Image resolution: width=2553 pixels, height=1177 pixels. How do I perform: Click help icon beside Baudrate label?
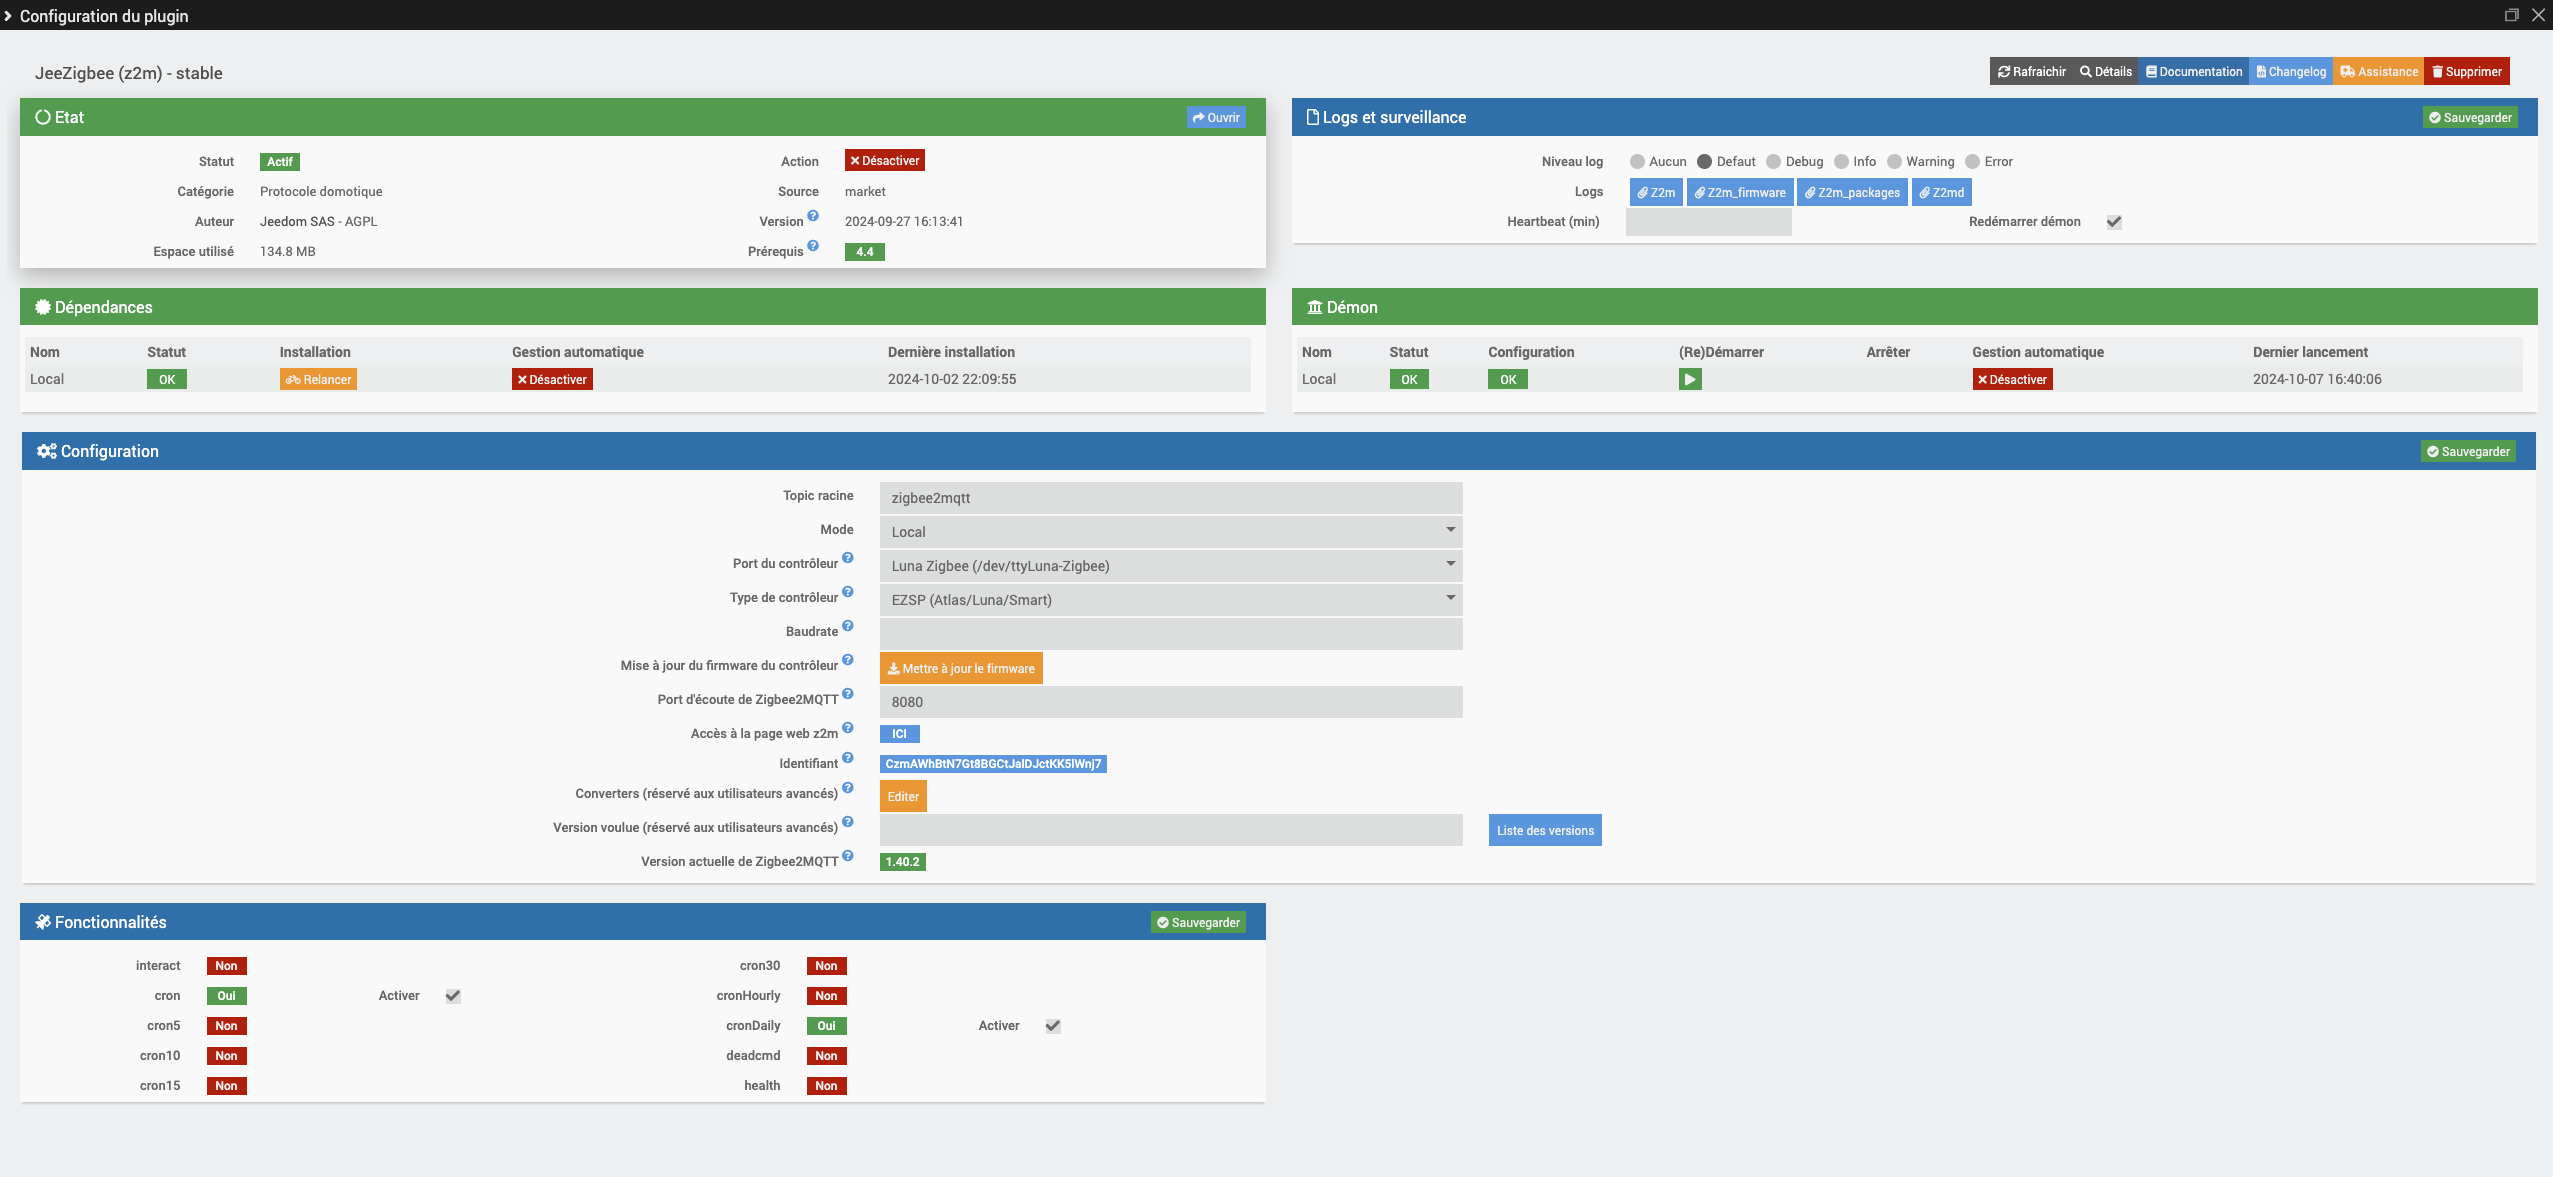point(847,626)
